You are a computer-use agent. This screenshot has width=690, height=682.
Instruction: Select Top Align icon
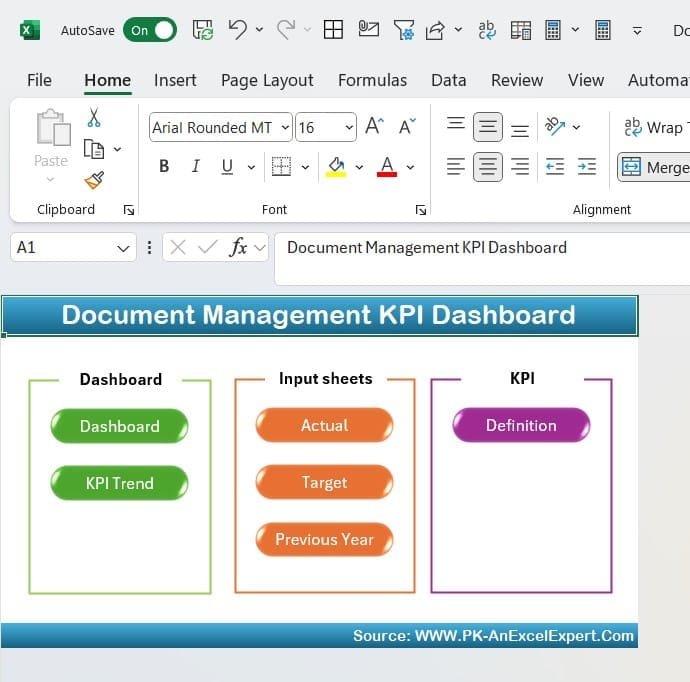coord(456,123)
